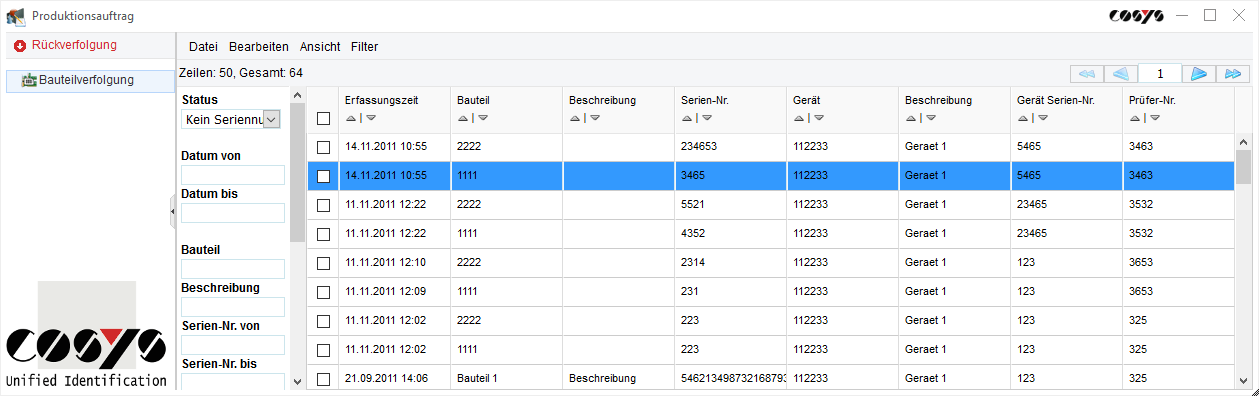The image size is (1259, 396).
Task: Go to the next page of results
Action: [1198, 74]
